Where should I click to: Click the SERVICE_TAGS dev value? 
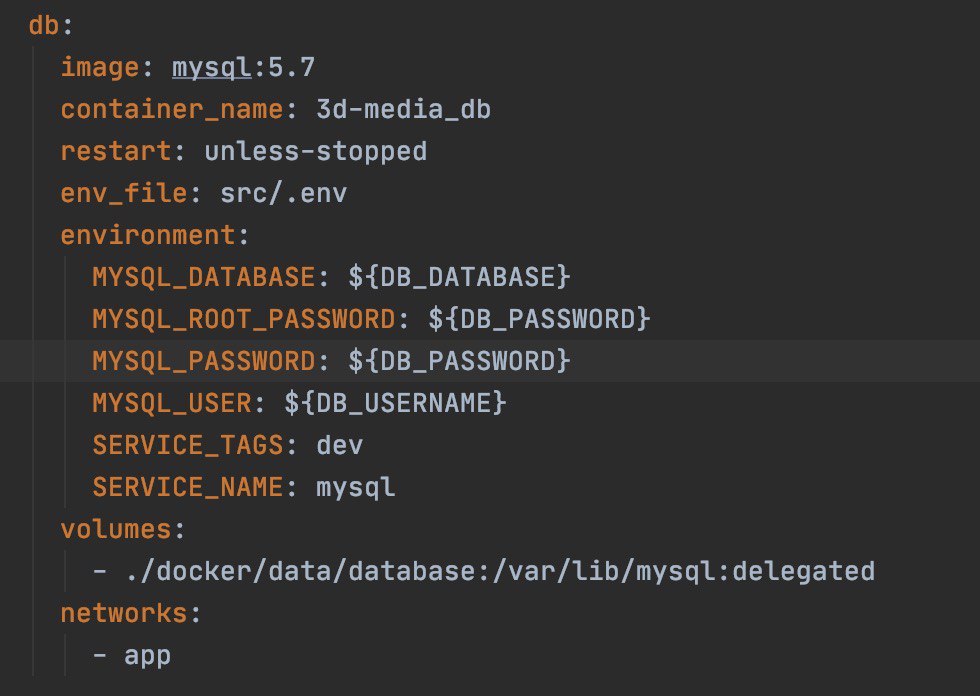[339, 445]
